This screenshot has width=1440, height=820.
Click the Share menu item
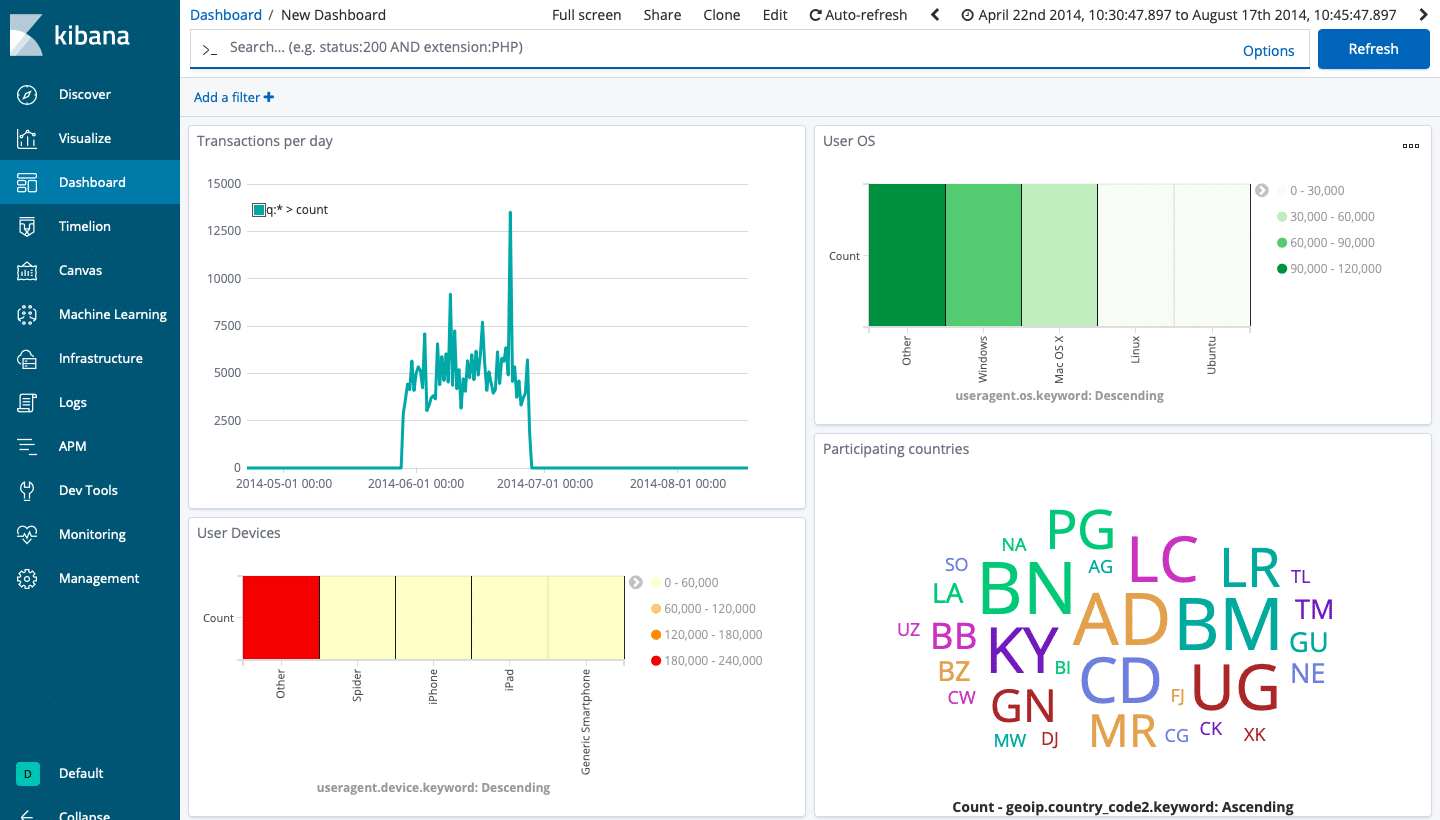point(662,15)
